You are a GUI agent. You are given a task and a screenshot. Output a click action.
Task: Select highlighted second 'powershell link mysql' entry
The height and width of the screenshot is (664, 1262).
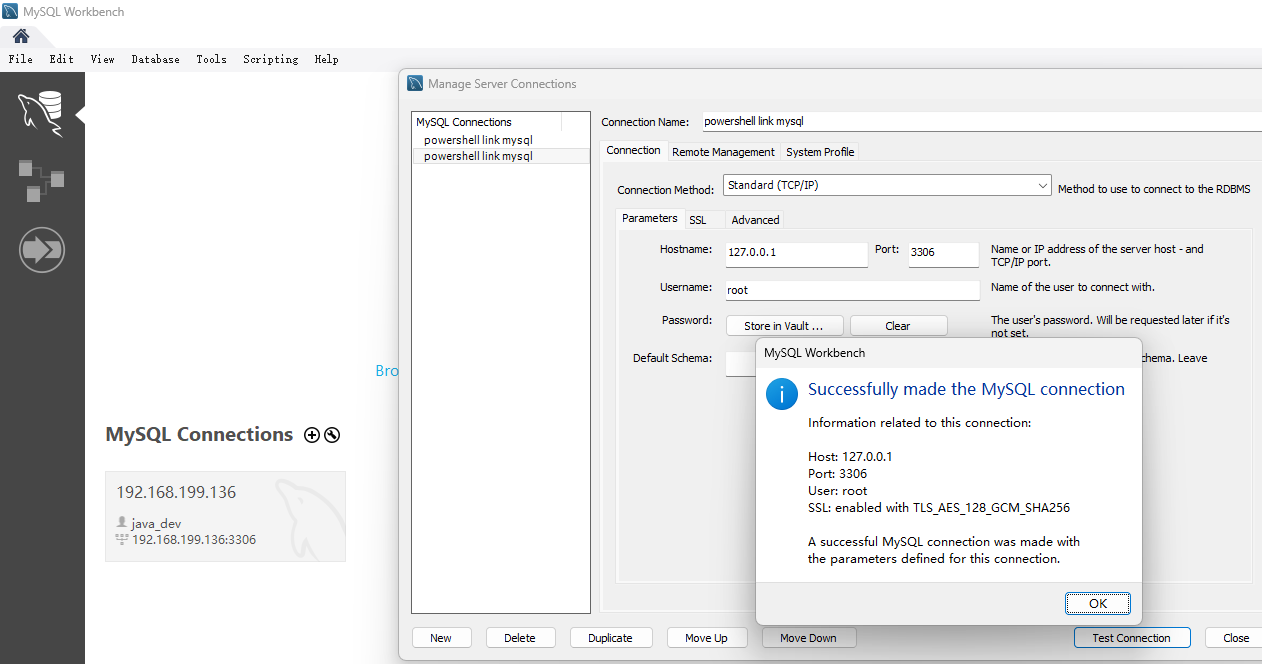(x=500, y=156)
